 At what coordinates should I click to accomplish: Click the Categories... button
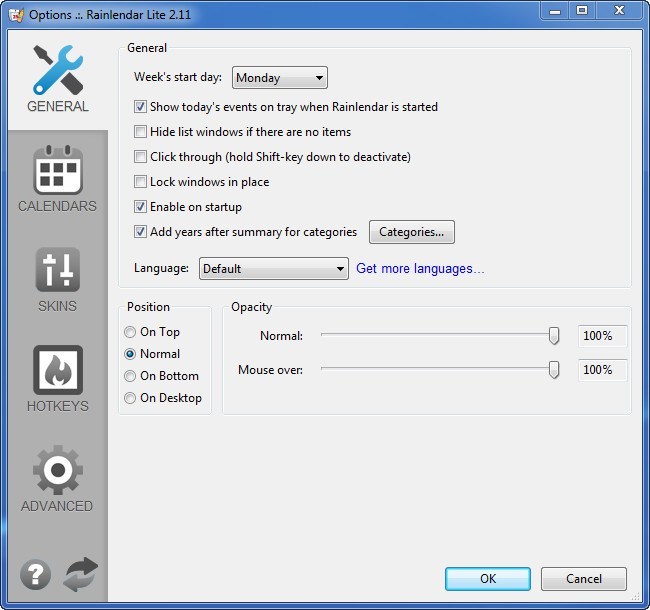[412, 232]
